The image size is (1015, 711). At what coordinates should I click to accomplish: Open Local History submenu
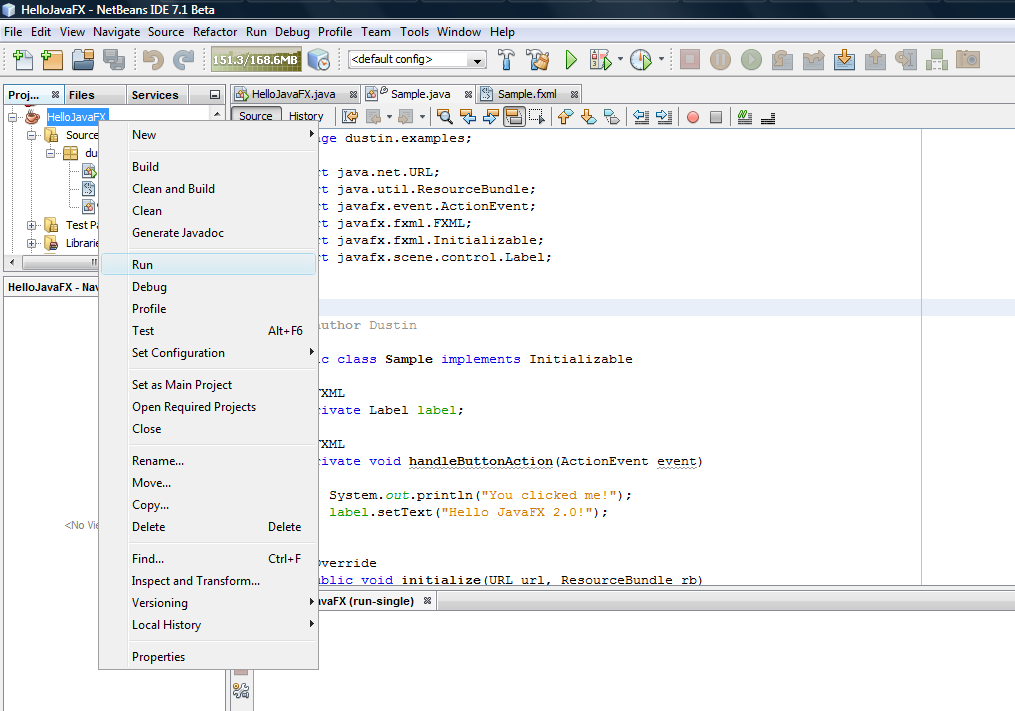pos(208,625)
